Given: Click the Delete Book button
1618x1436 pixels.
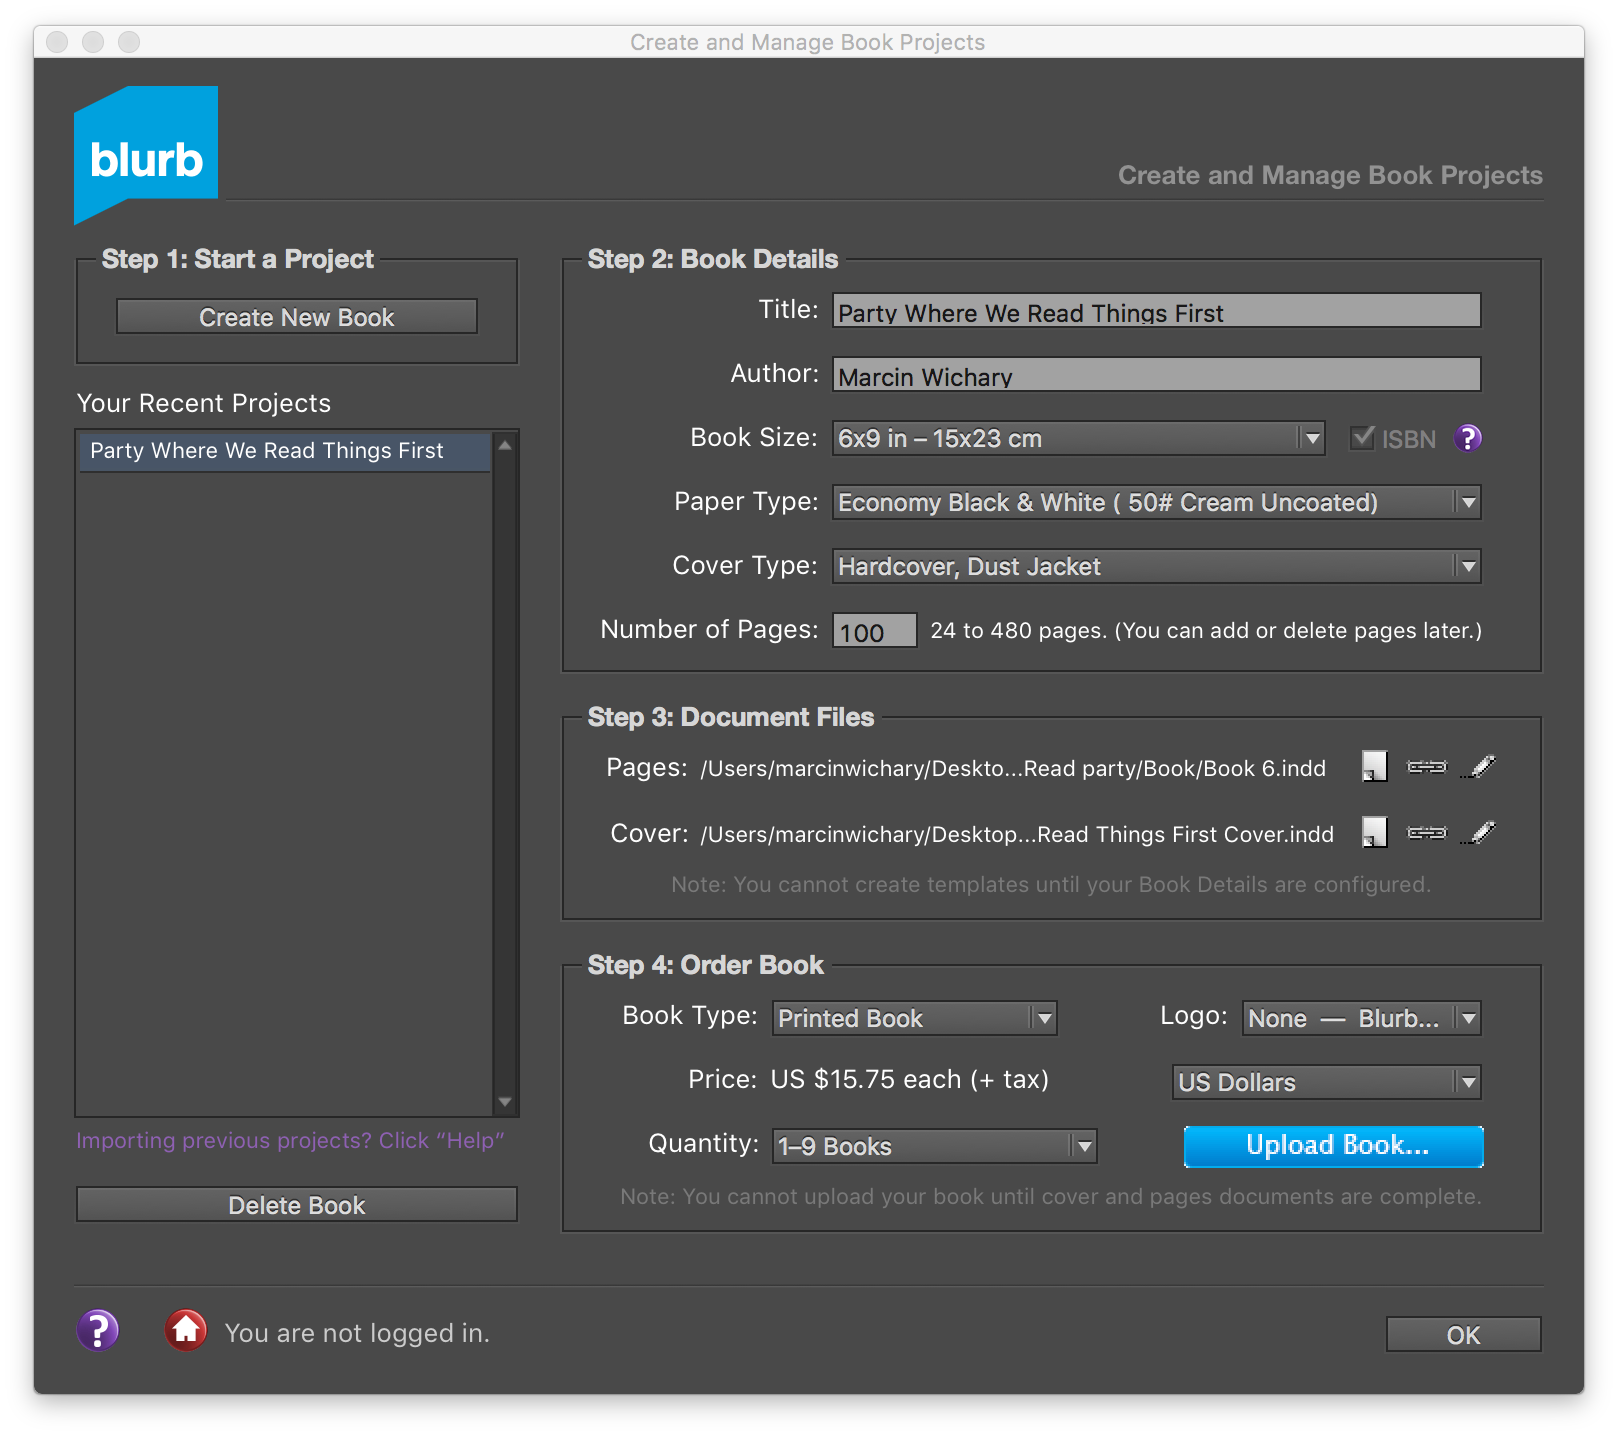Looking at the screenshot, I should click(297, 1205).
